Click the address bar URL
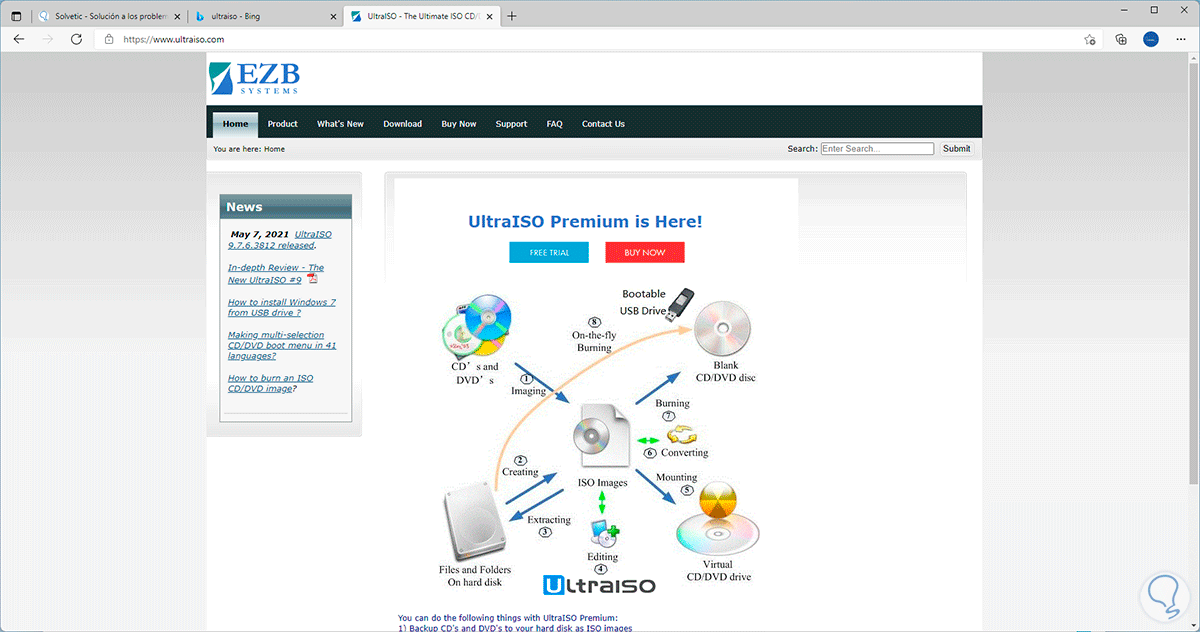Viewport: 1200px width, 632px height. pos(173,39)
